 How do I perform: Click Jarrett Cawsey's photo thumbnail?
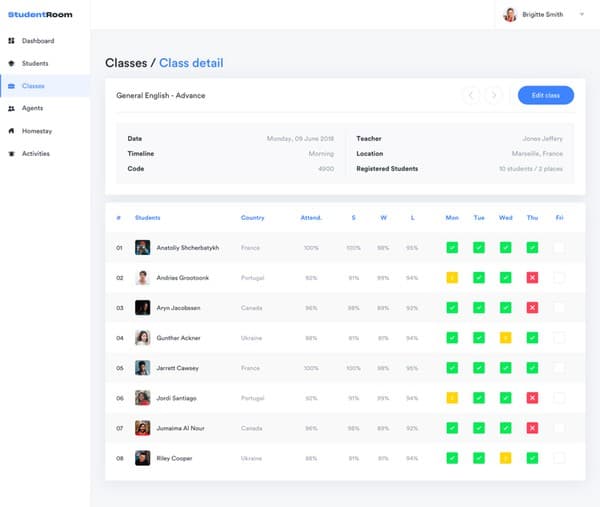tap(143, 368)
